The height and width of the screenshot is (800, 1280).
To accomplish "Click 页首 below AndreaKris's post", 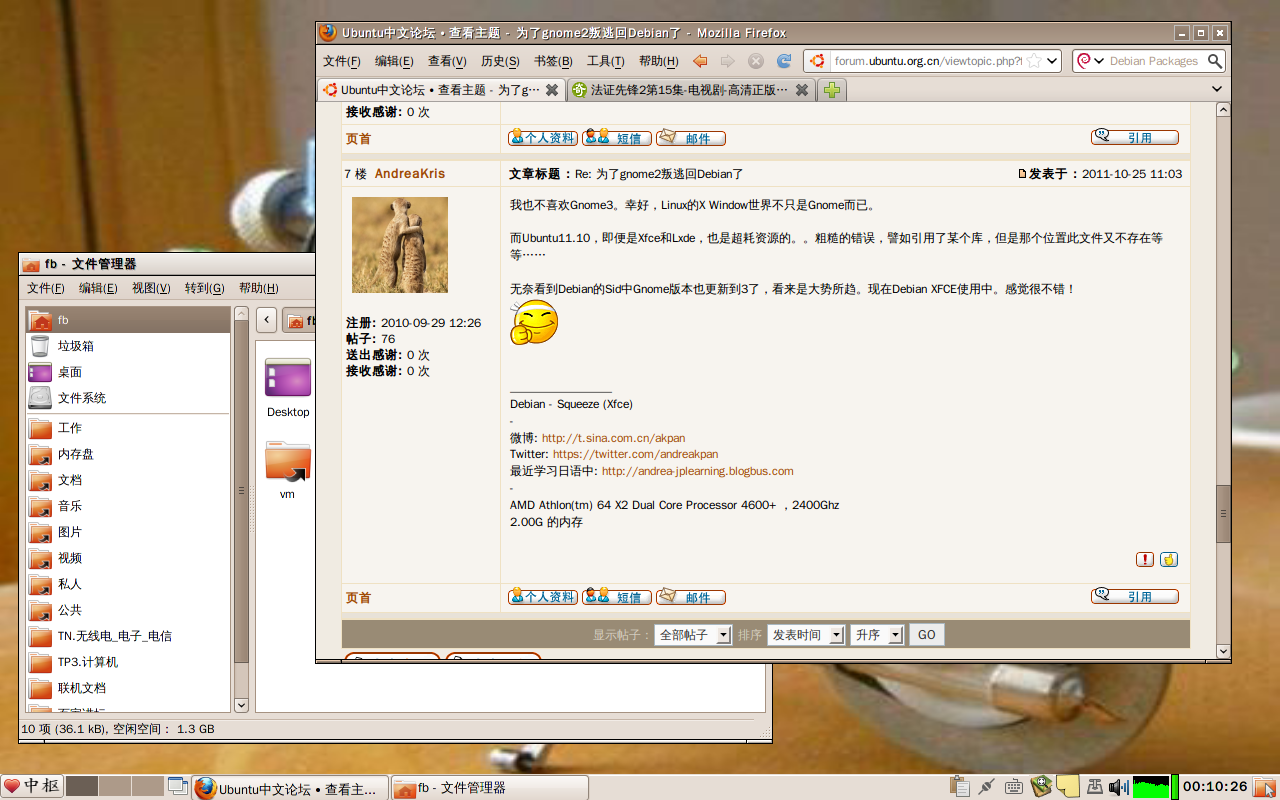I will [358, 597].
